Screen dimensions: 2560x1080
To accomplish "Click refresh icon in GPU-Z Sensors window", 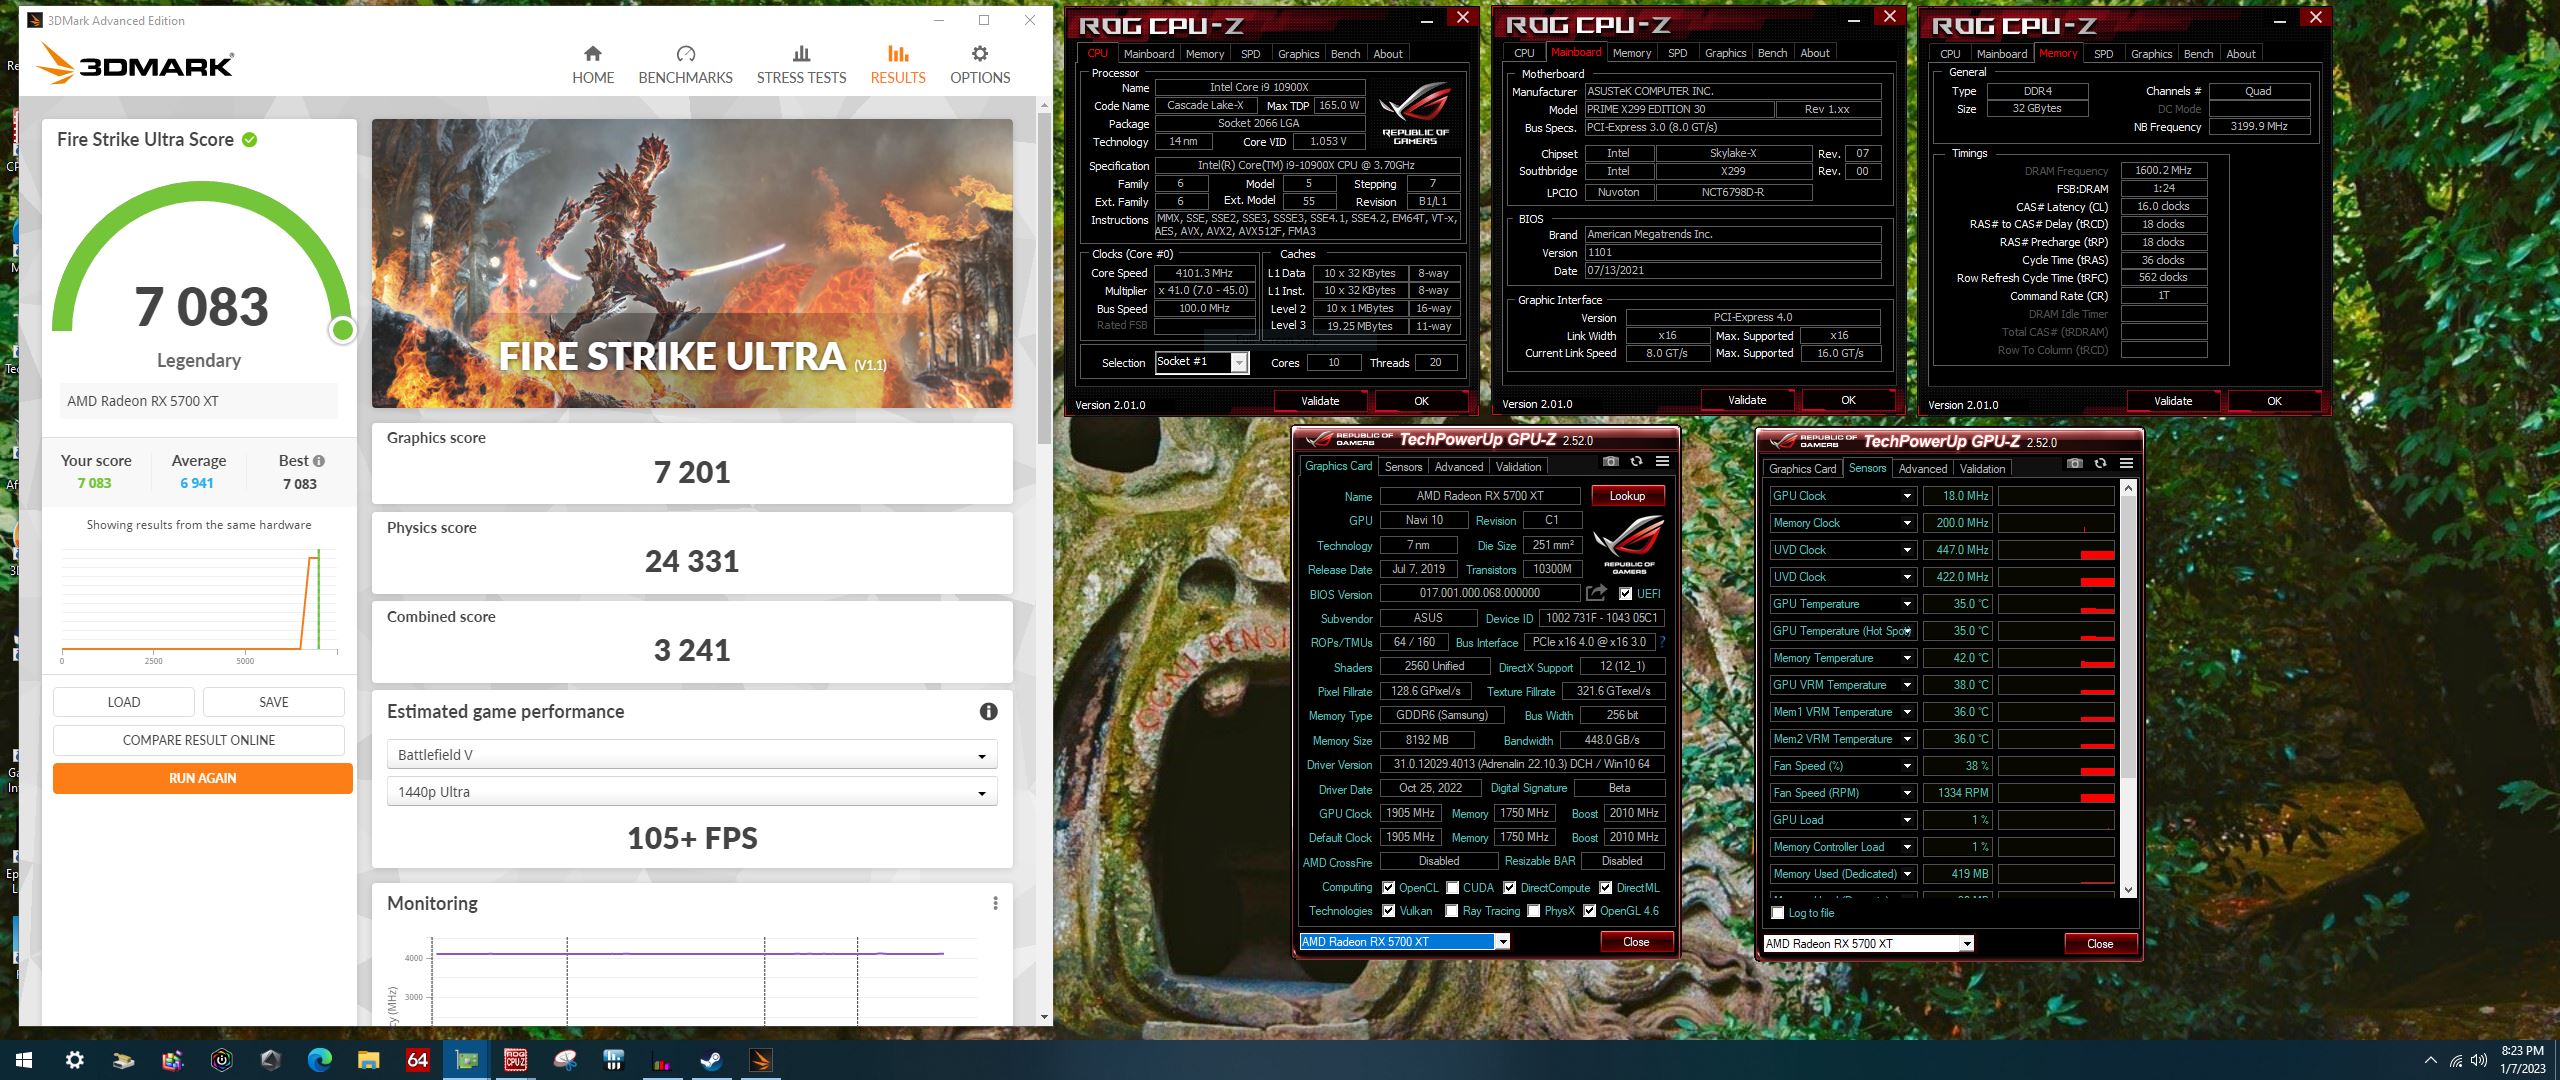I will 2100,463.
